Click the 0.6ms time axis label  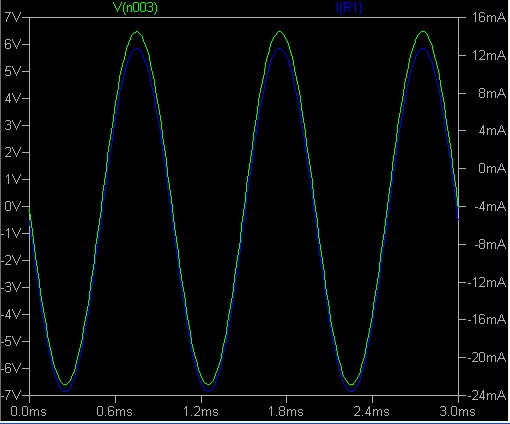pyautogui.click(x=114, y=411)
